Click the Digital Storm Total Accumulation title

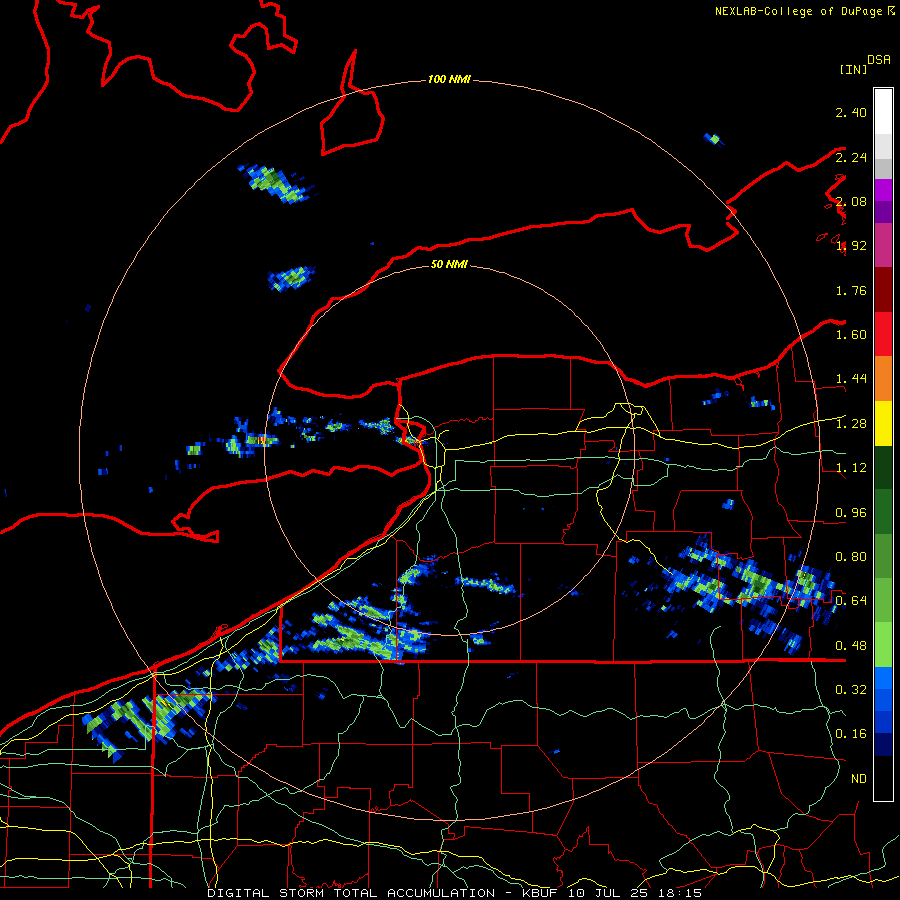(351, 893)
